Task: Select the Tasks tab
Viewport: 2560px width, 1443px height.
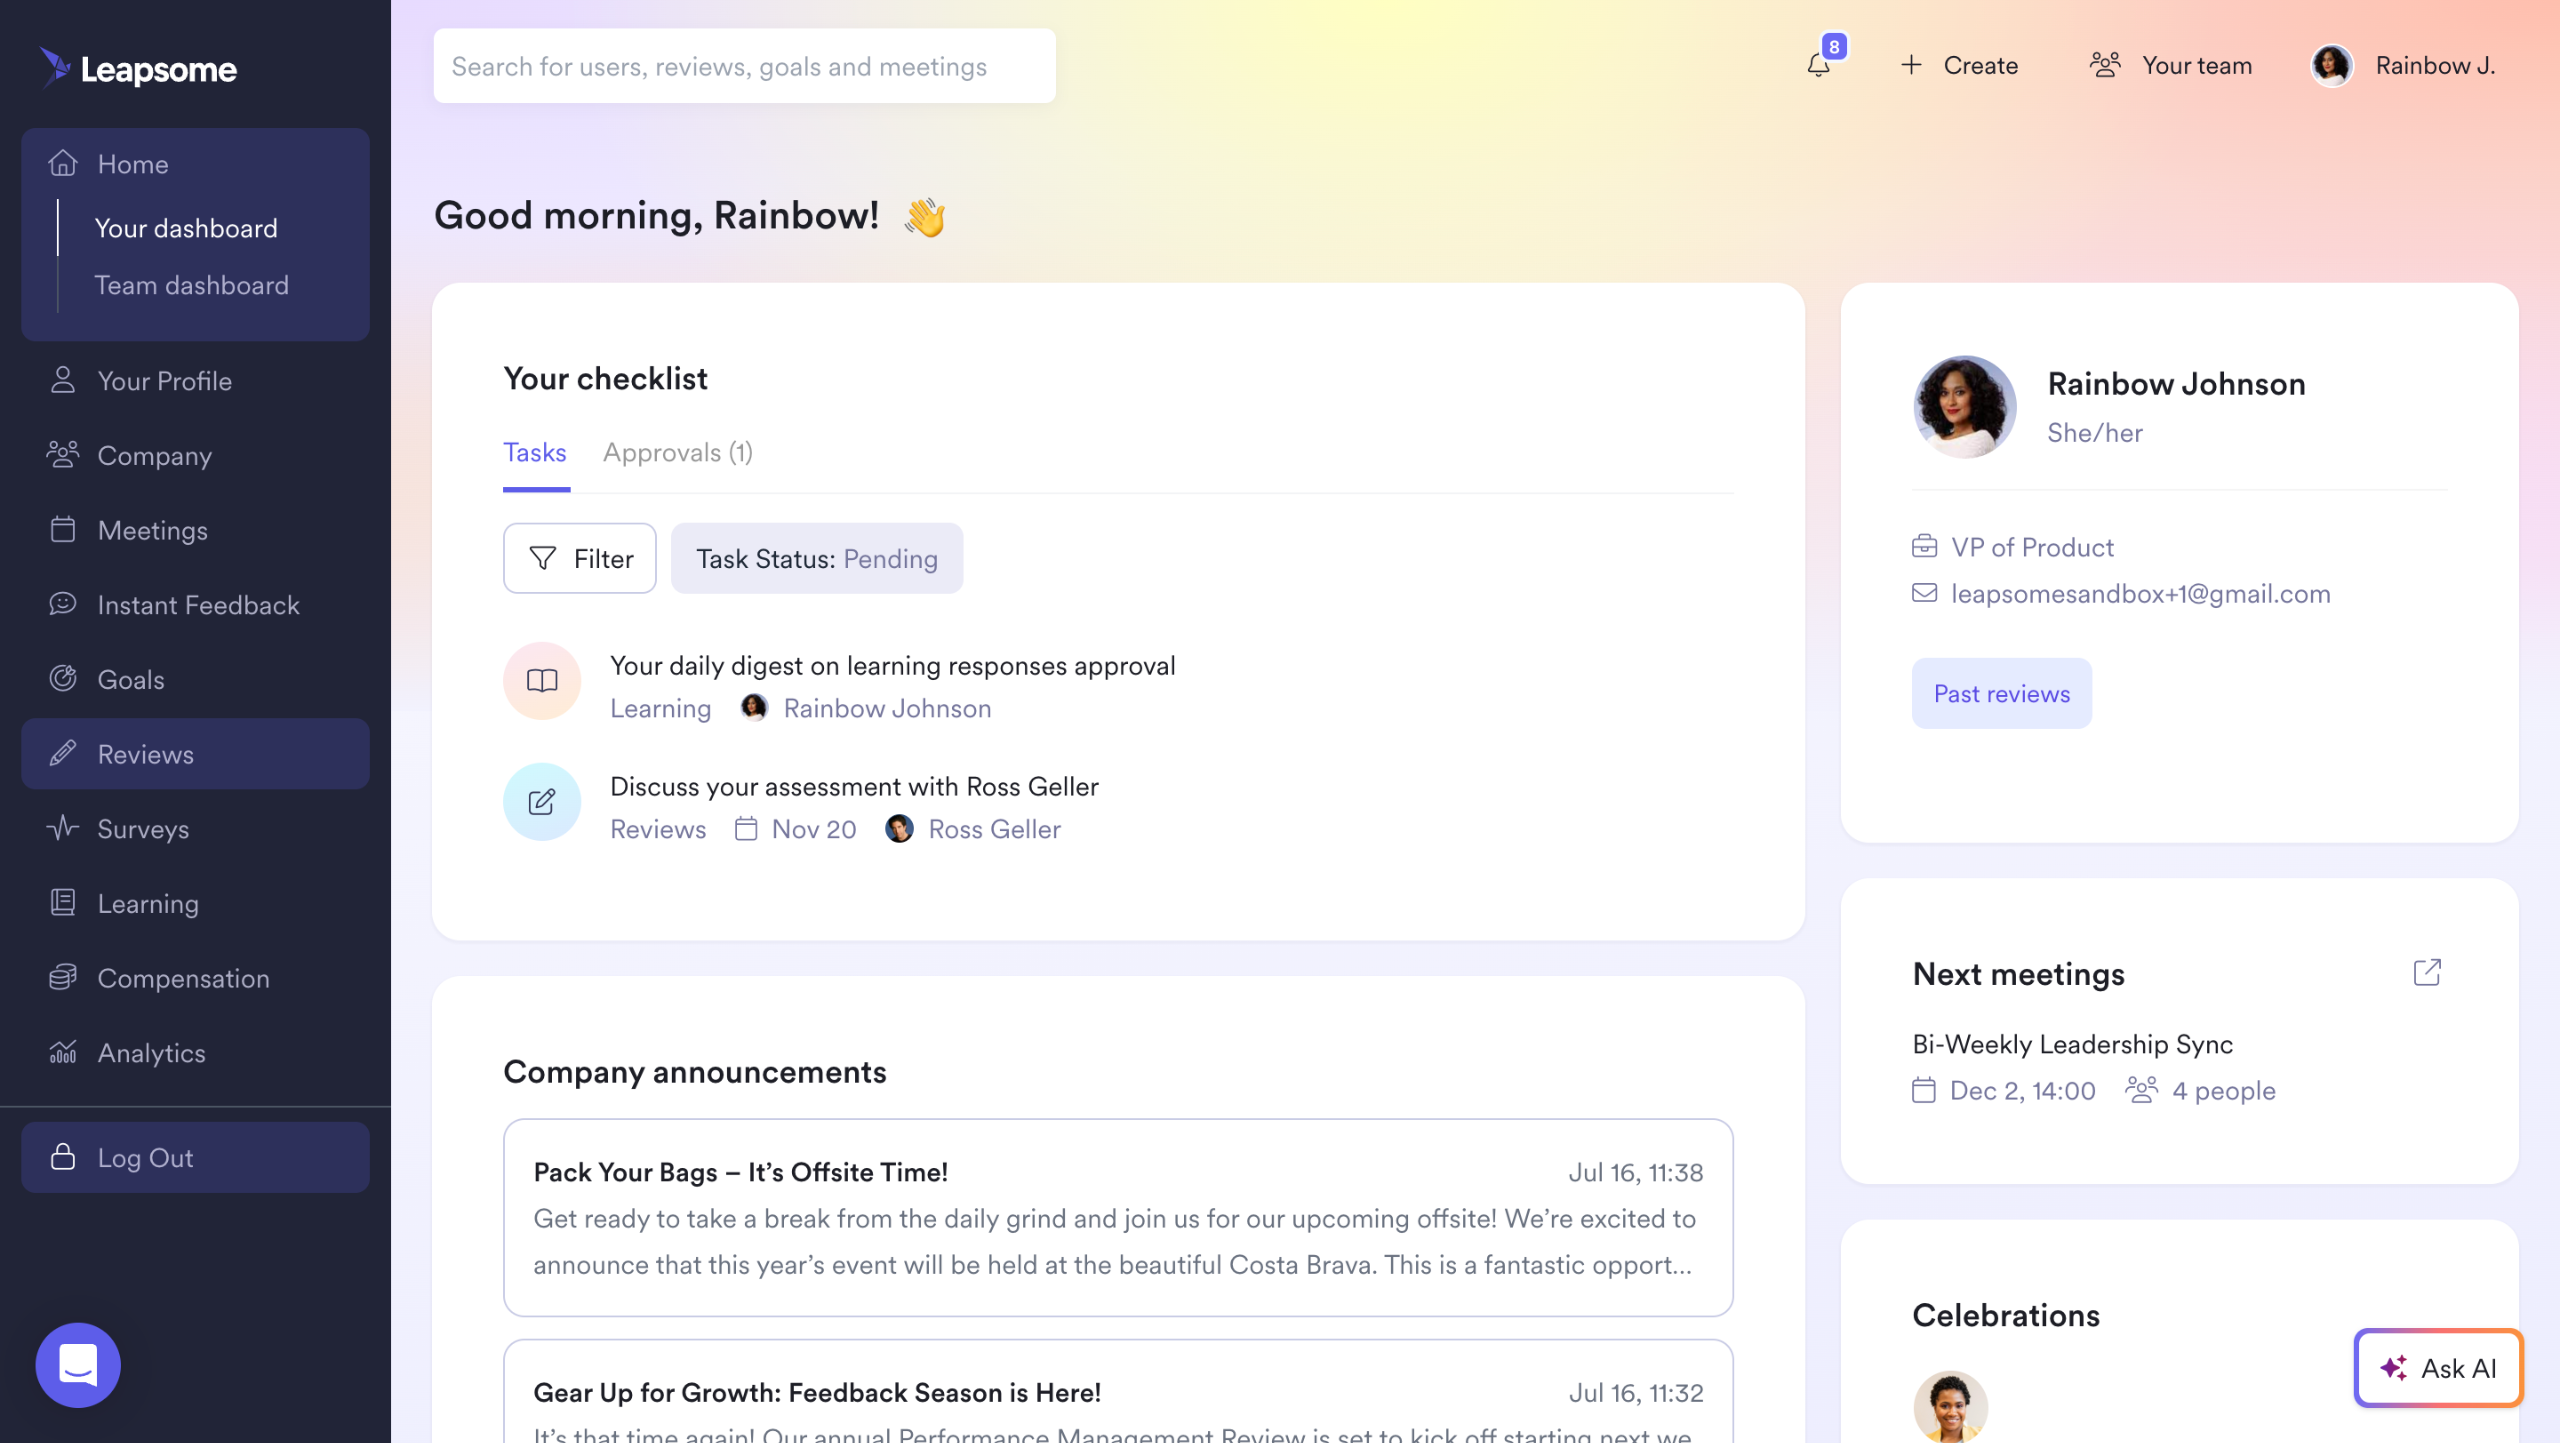Action: (x=535, y=453)
